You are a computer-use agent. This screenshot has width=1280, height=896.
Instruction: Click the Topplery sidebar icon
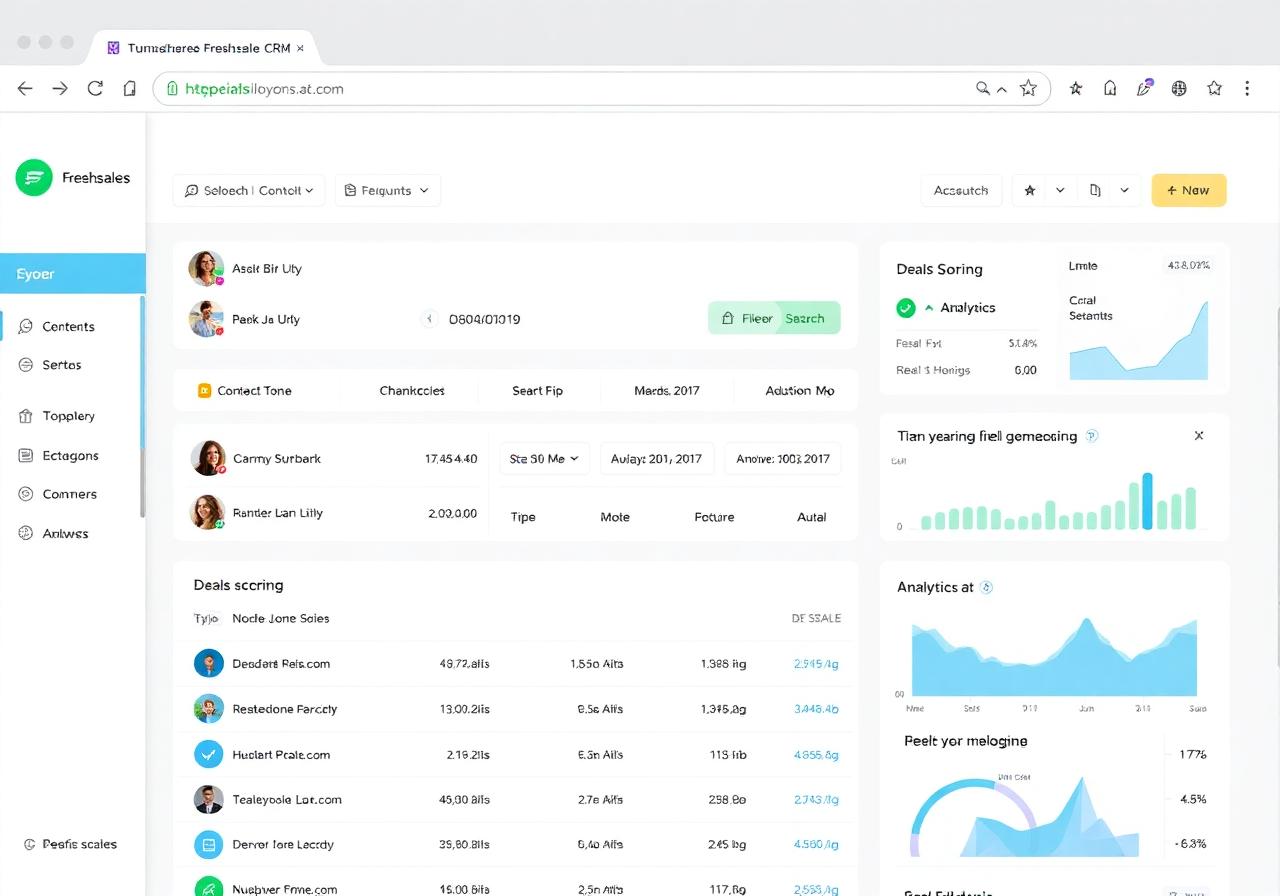(25, 416)
